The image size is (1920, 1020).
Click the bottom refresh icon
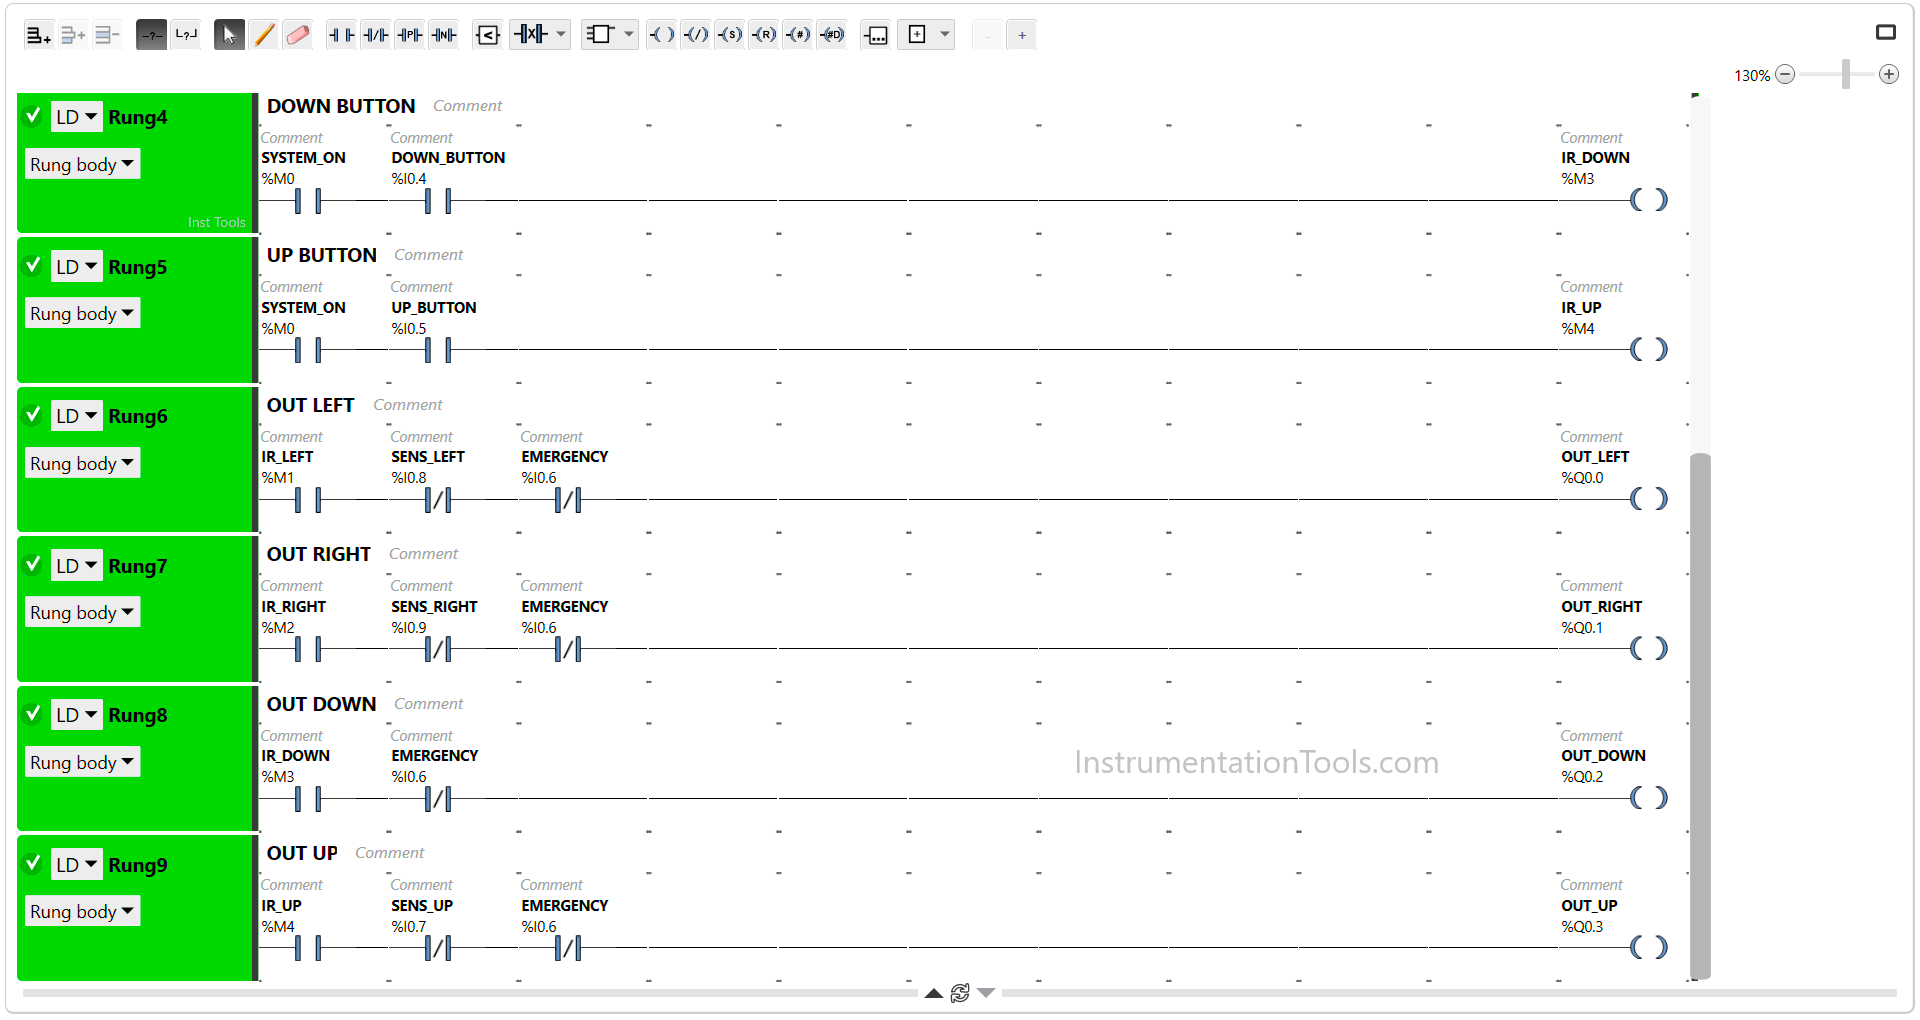tap(960, 993)
